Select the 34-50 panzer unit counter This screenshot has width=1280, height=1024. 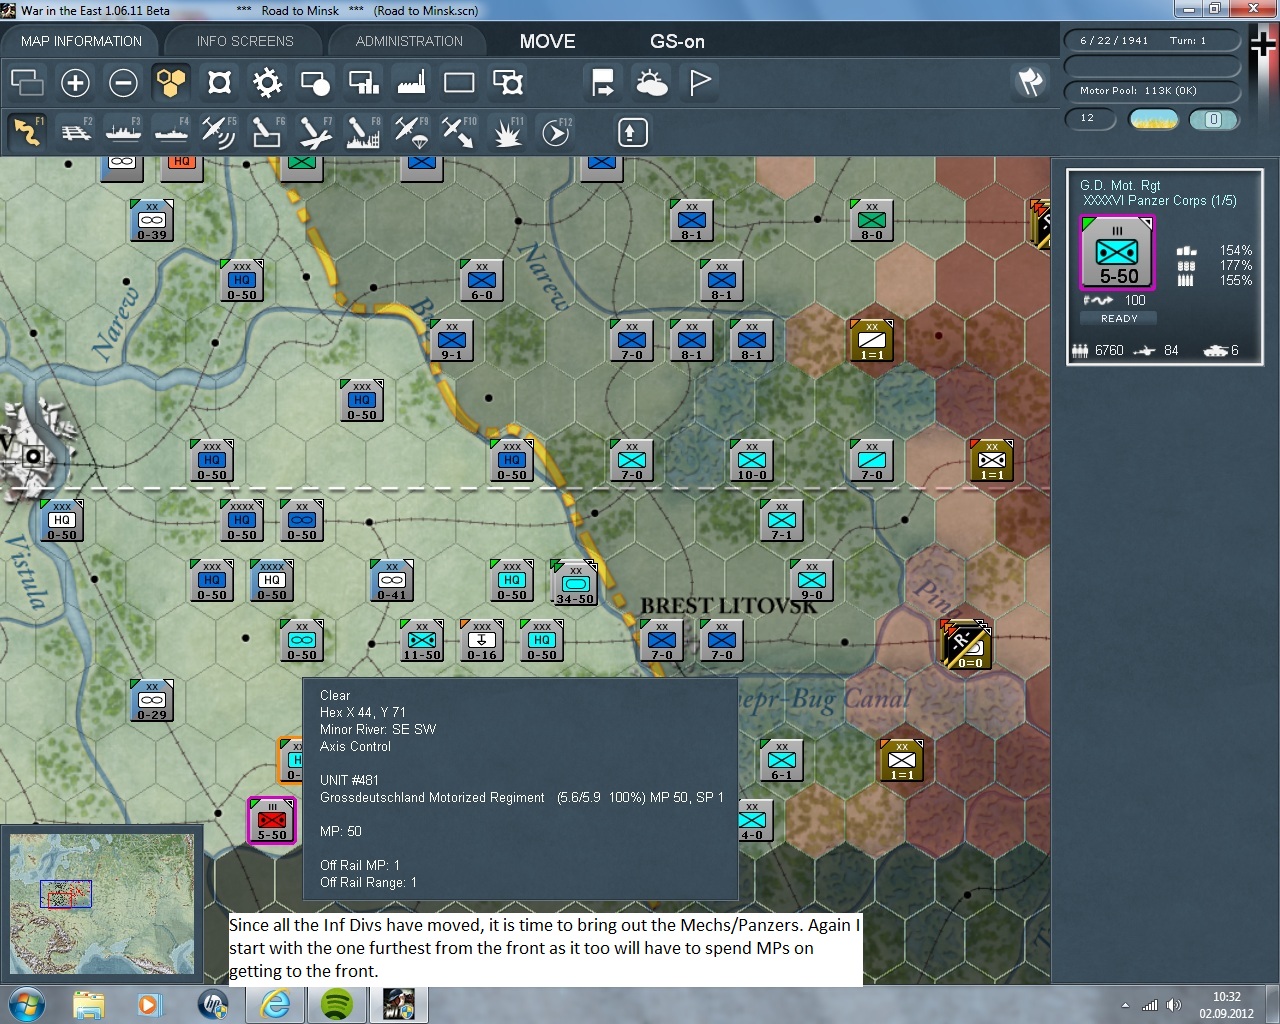pos(574,583)
